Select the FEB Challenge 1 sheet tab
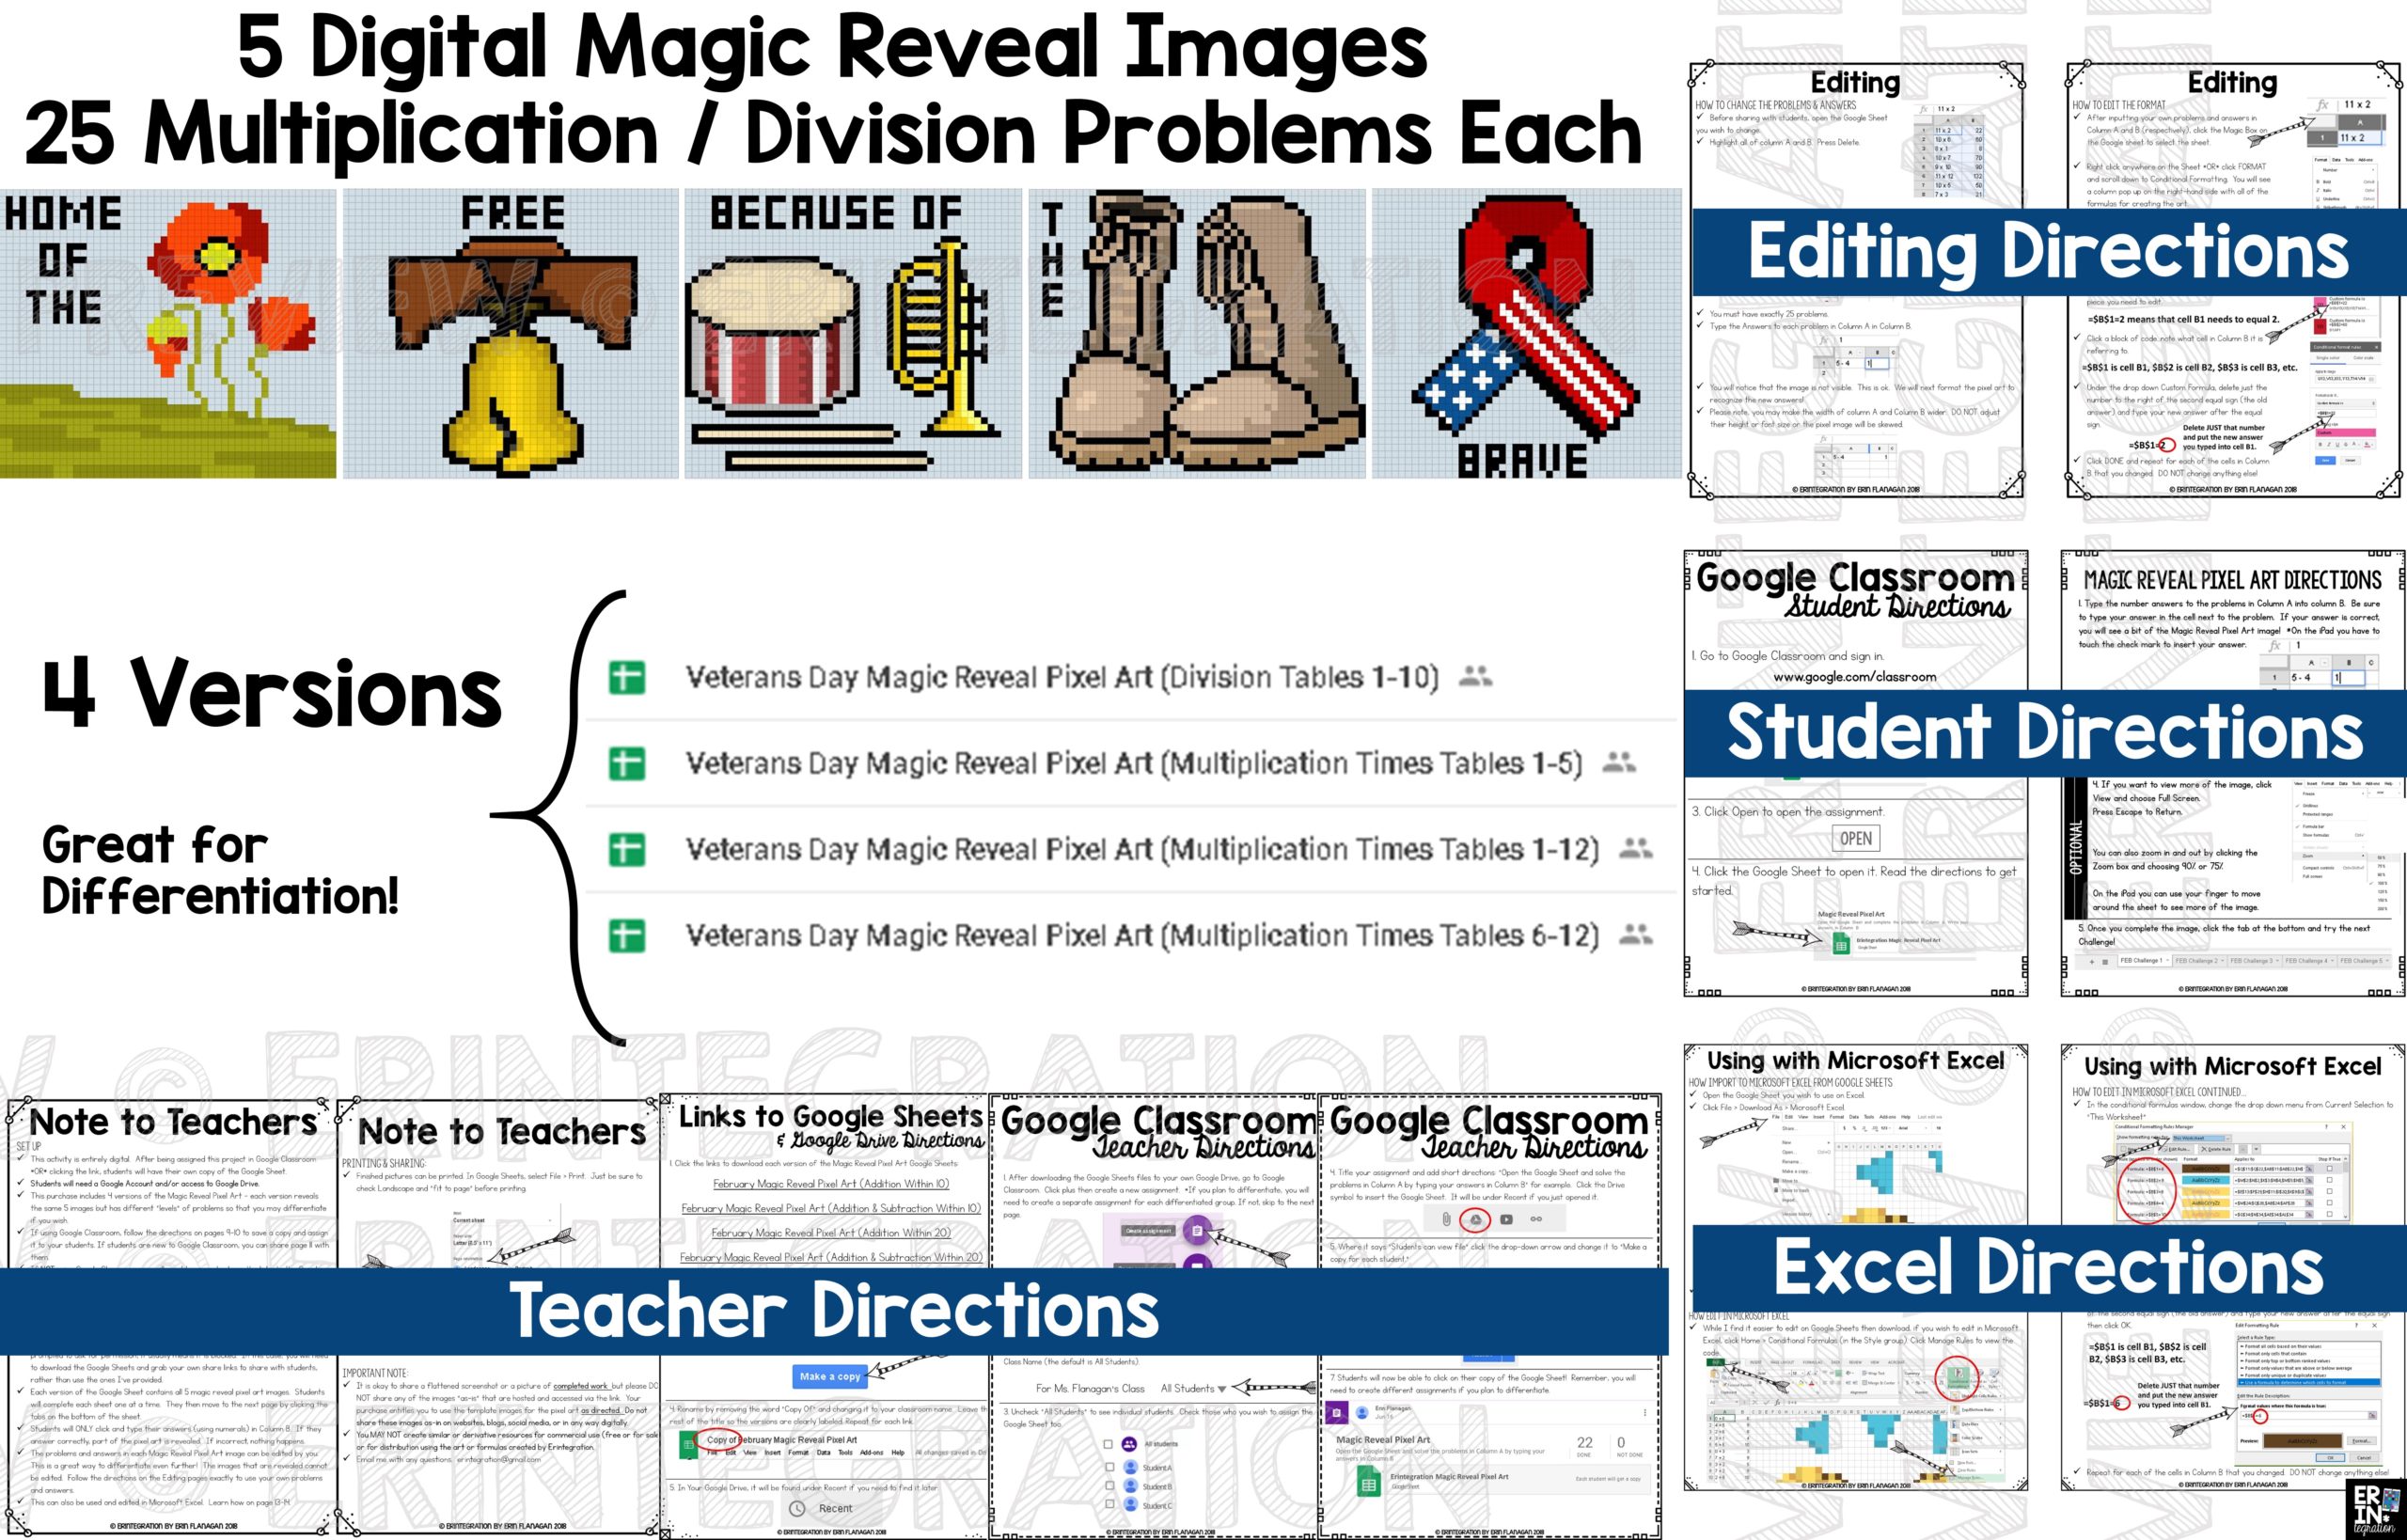Viewport: 2407px width, 1540px height. pos(2145,961)
